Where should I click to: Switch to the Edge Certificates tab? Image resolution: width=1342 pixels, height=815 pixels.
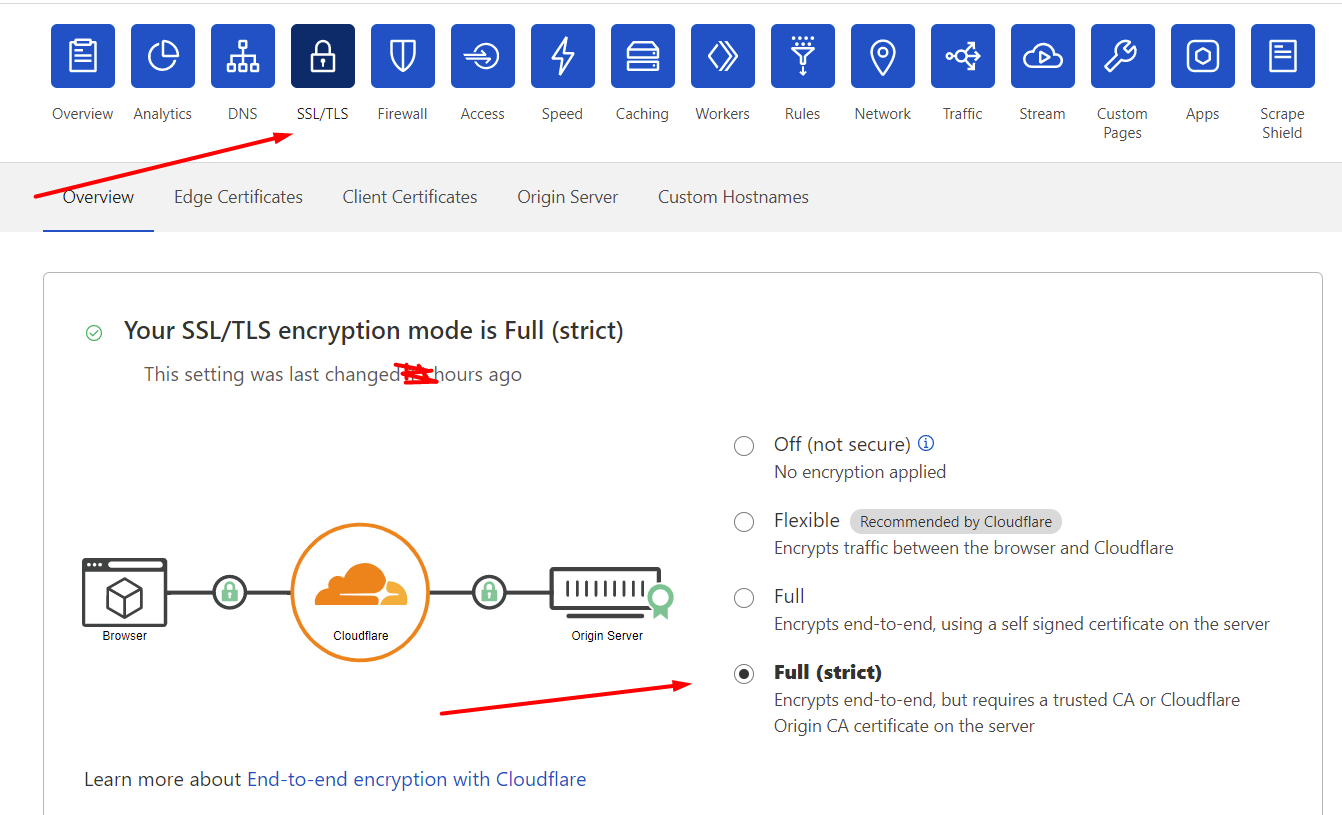[238, 197]
